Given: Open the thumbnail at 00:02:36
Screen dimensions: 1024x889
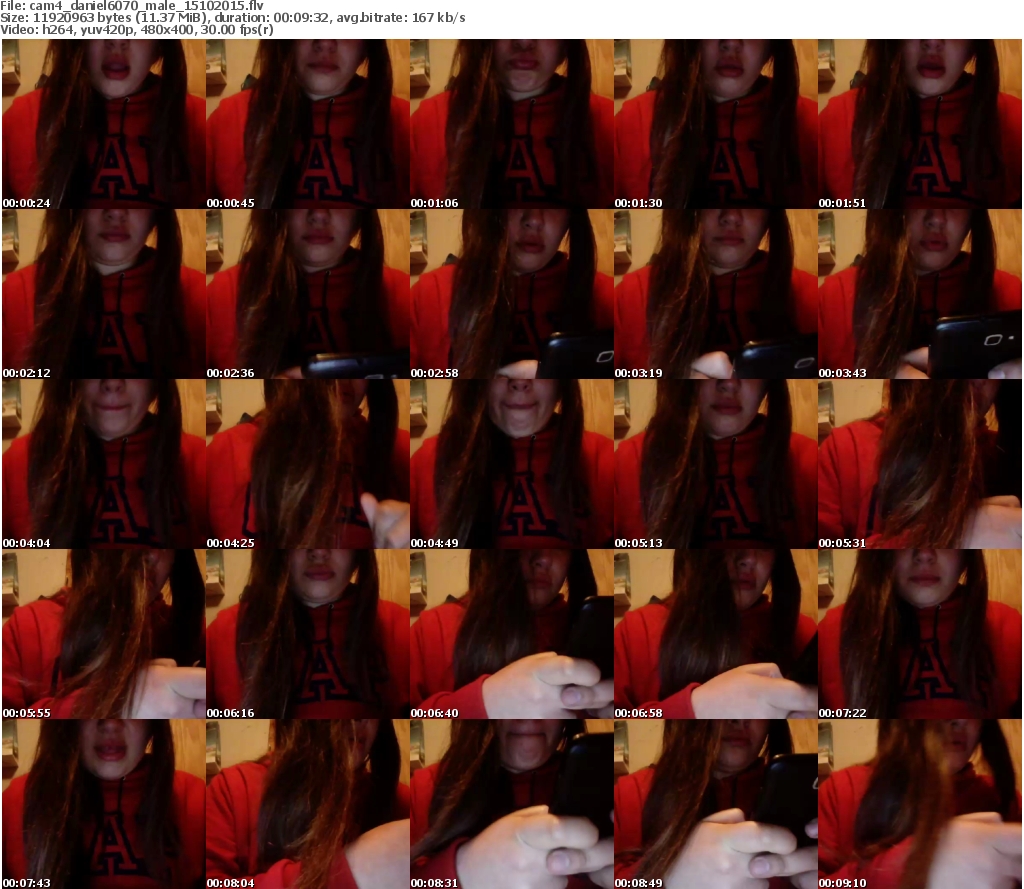Looking at the screenshot, I should [x=308, y=294].
